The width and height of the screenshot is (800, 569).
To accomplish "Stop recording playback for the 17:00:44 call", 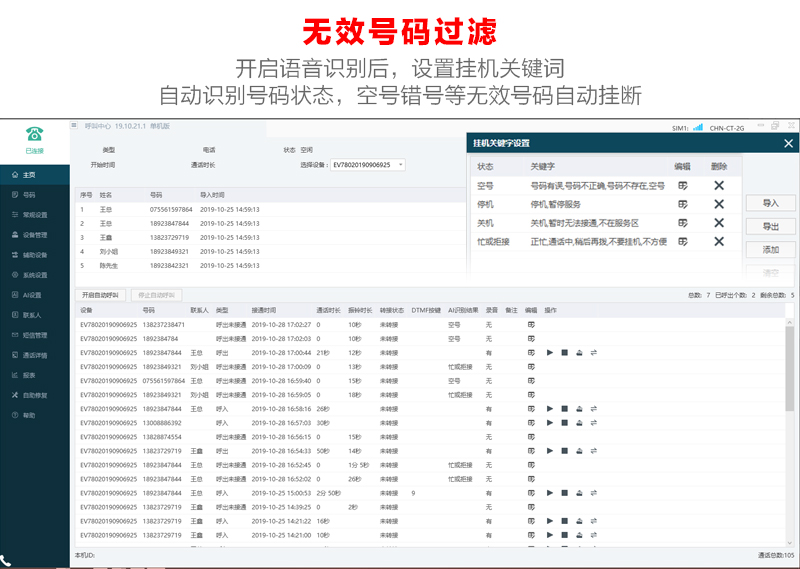I will click(x=564, y=353).
